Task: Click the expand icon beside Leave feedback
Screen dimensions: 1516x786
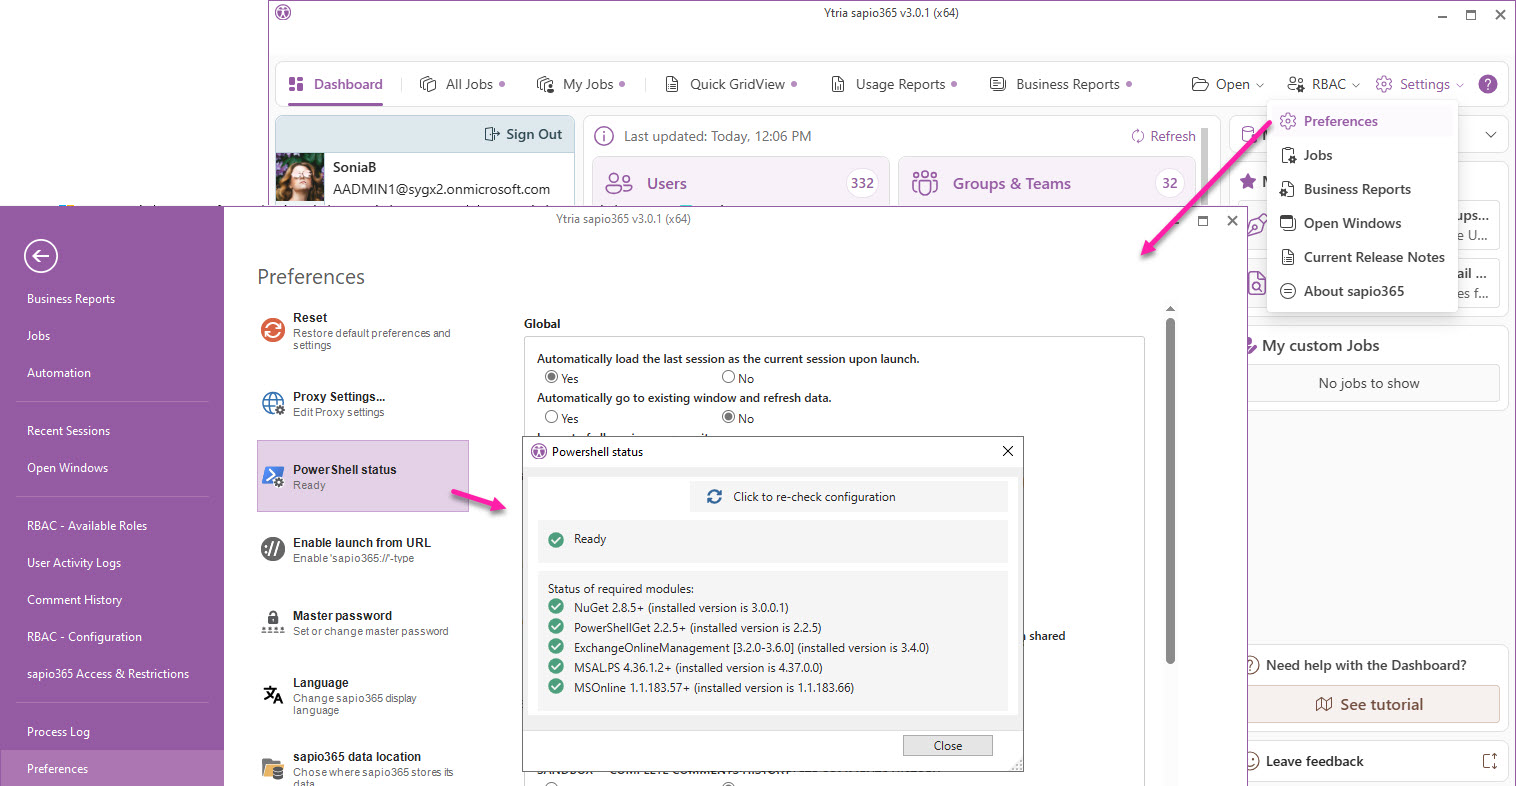Action: tap(1489, 761)
